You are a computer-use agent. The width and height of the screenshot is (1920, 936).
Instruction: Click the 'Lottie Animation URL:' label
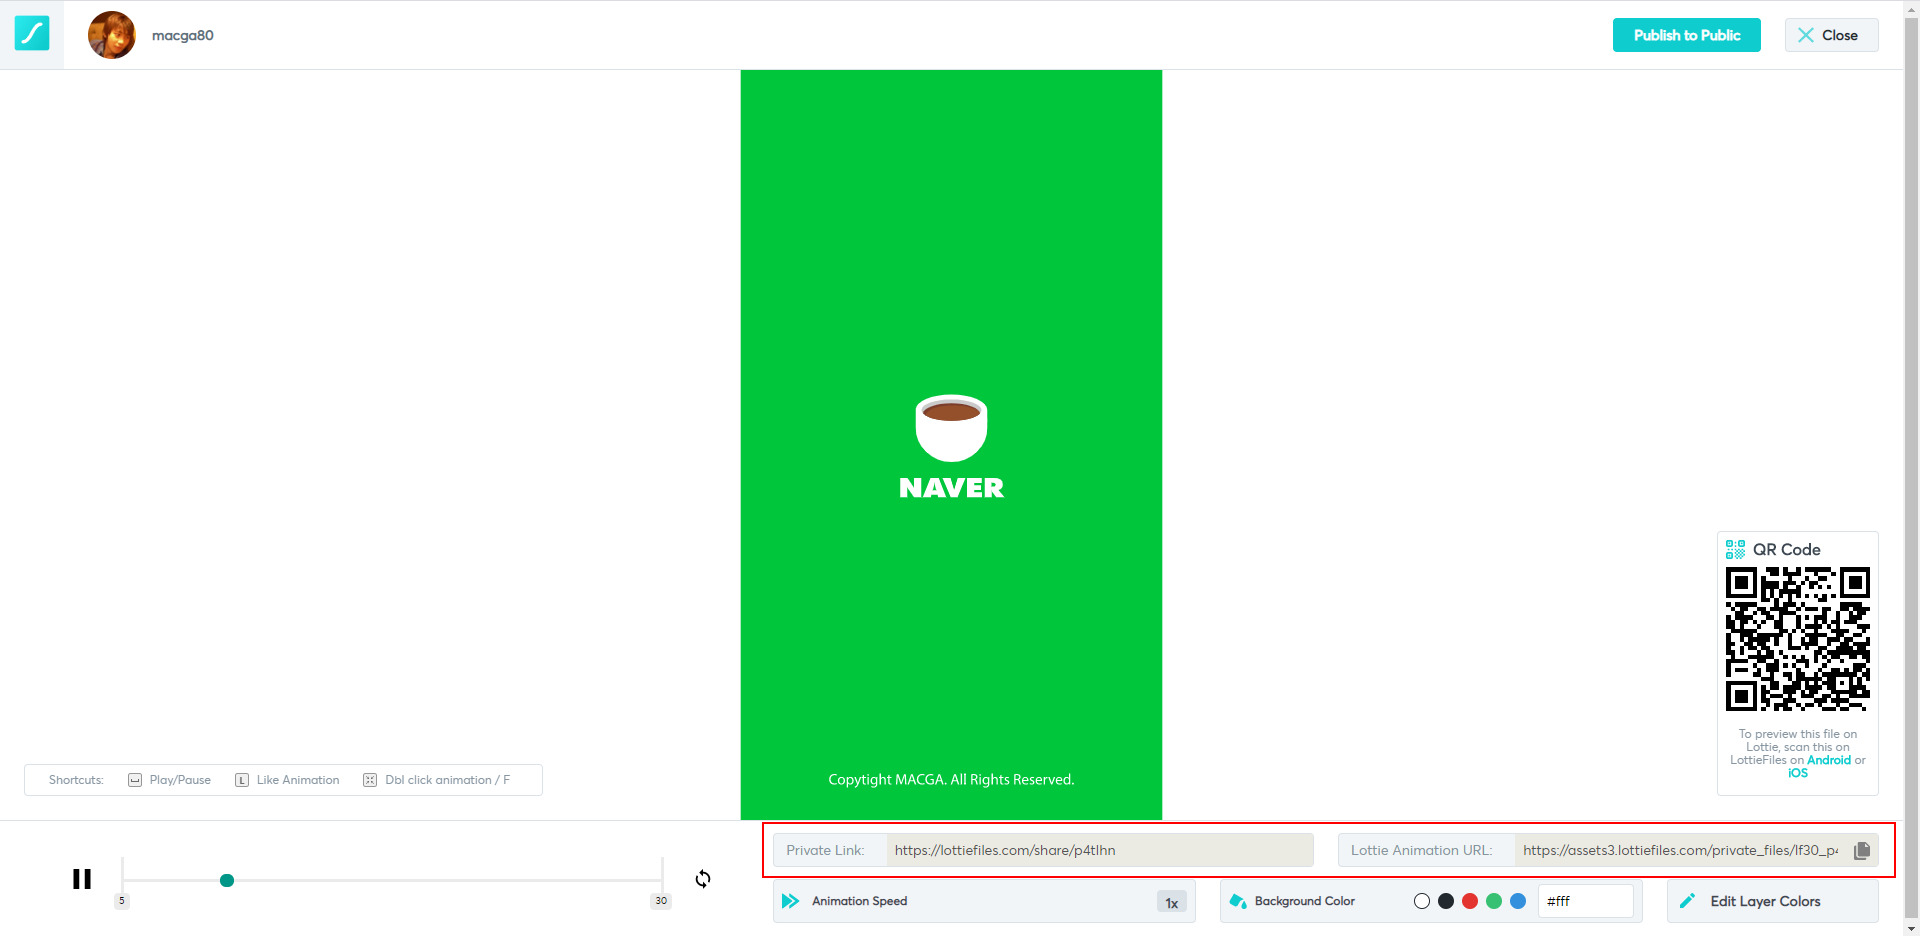(1421, 850)
